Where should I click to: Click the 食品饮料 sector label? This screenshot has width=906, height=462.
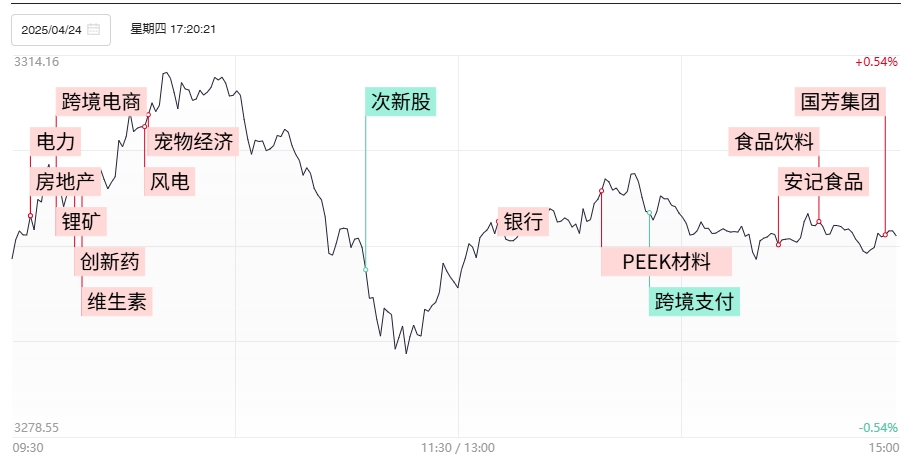[x=774, y=141]
